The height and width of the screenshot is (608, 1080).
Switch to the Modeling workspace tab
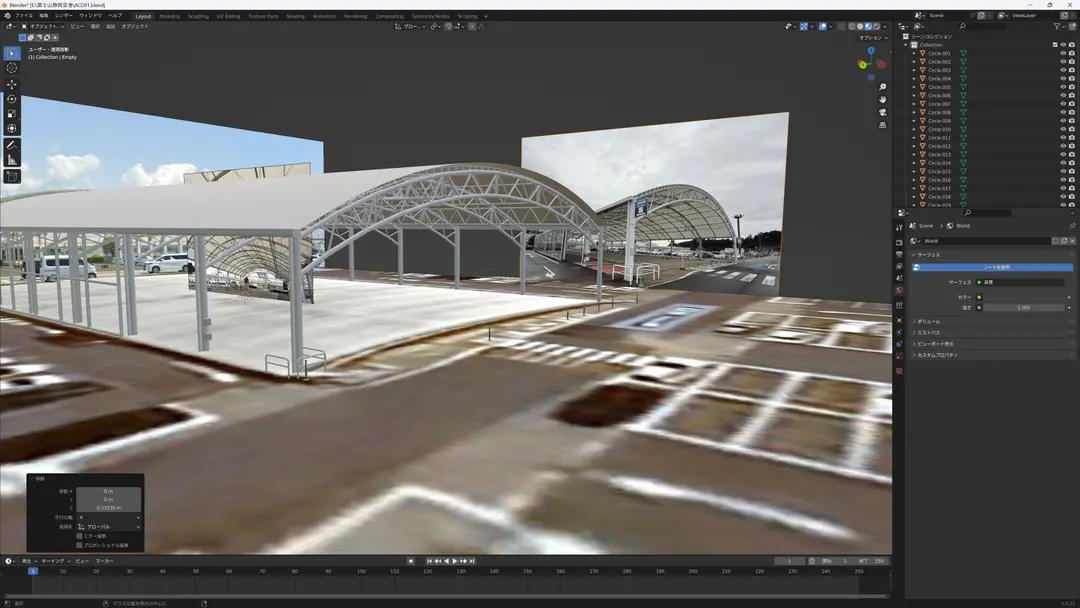(169, 16)
